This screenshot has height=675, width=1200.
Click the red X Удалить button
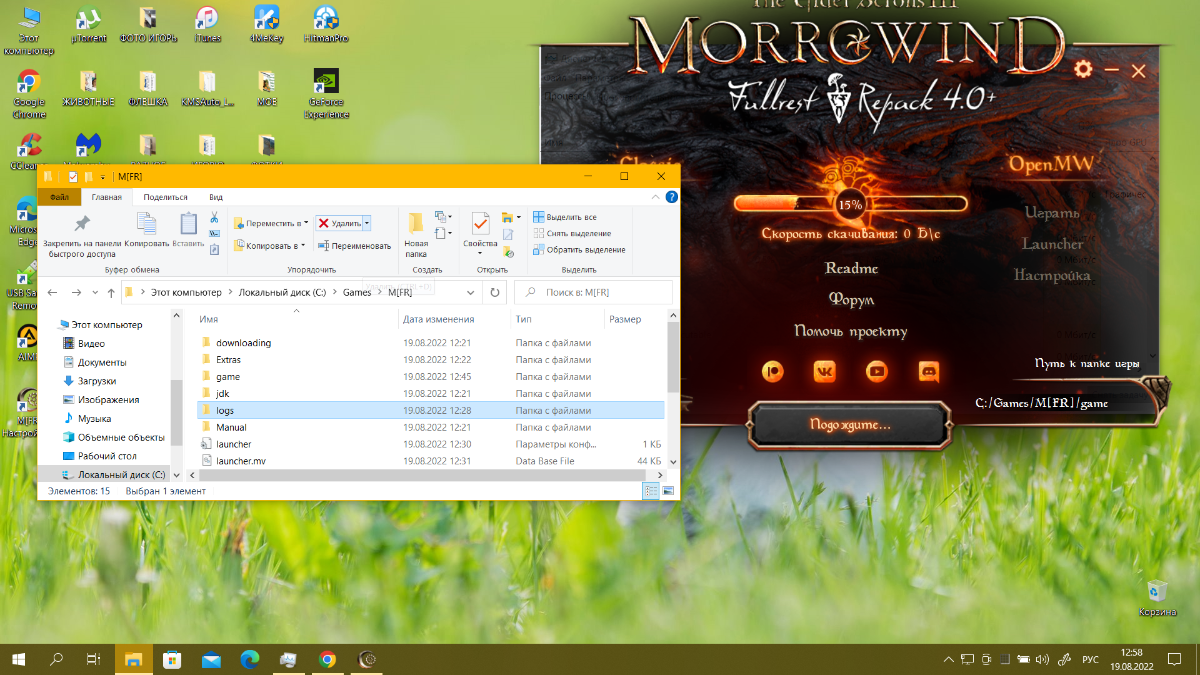pyautogui.click(x=339, y=223)
